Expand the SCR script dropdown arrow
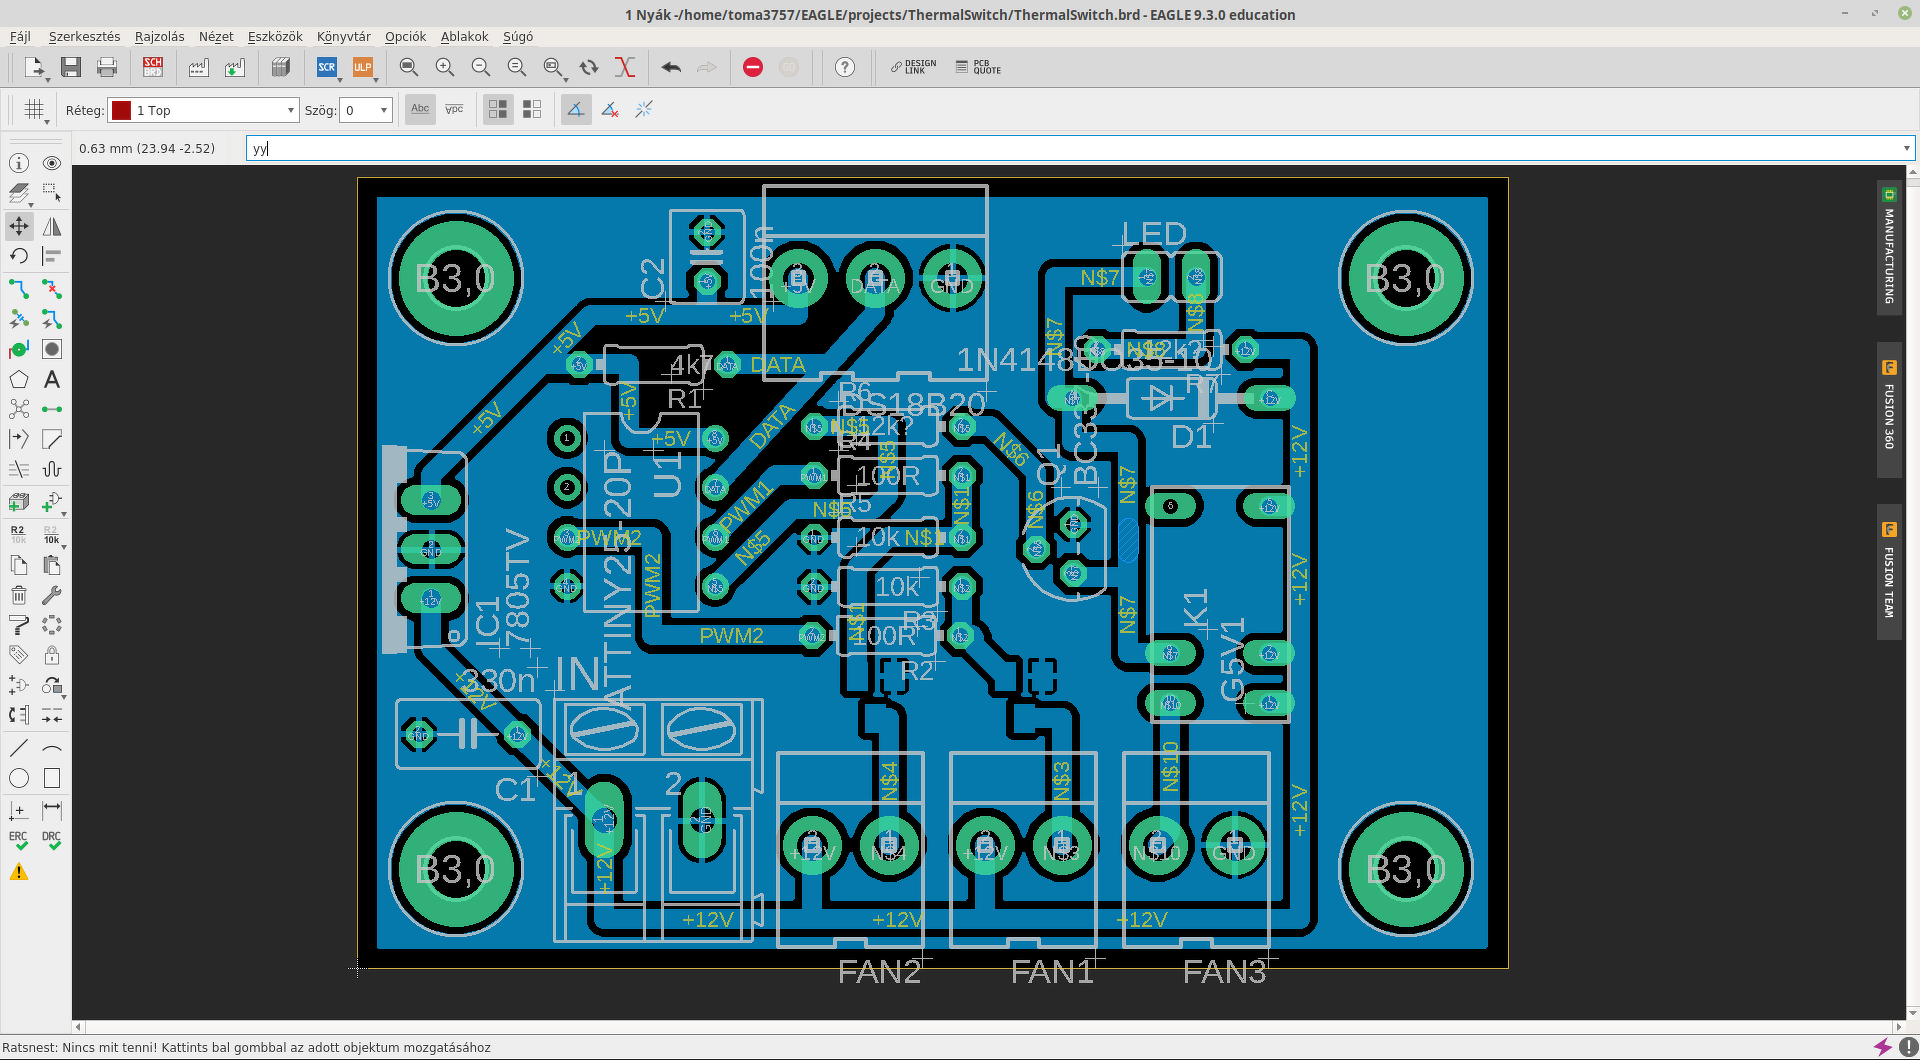This screenshot has height=1060, width=1920. click(340, 78)
